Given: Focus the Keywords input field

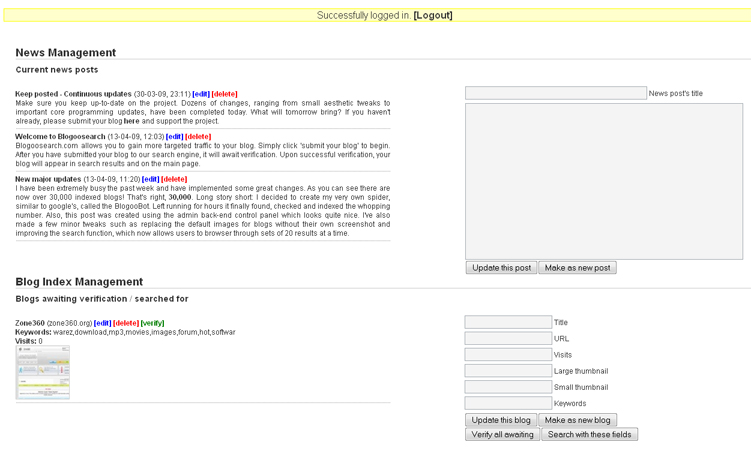Looking at the screenshot, I should click(508, 403).
